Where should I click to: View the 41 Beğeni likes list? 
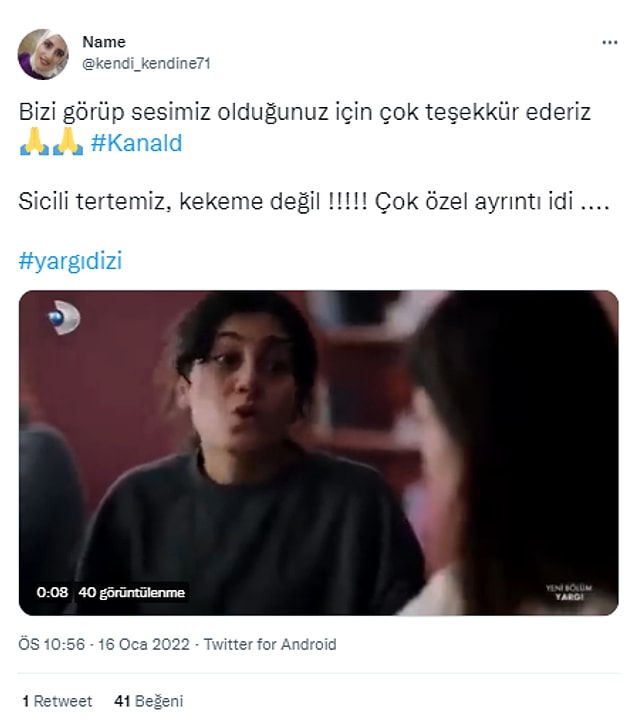click(x=149, y=701)
